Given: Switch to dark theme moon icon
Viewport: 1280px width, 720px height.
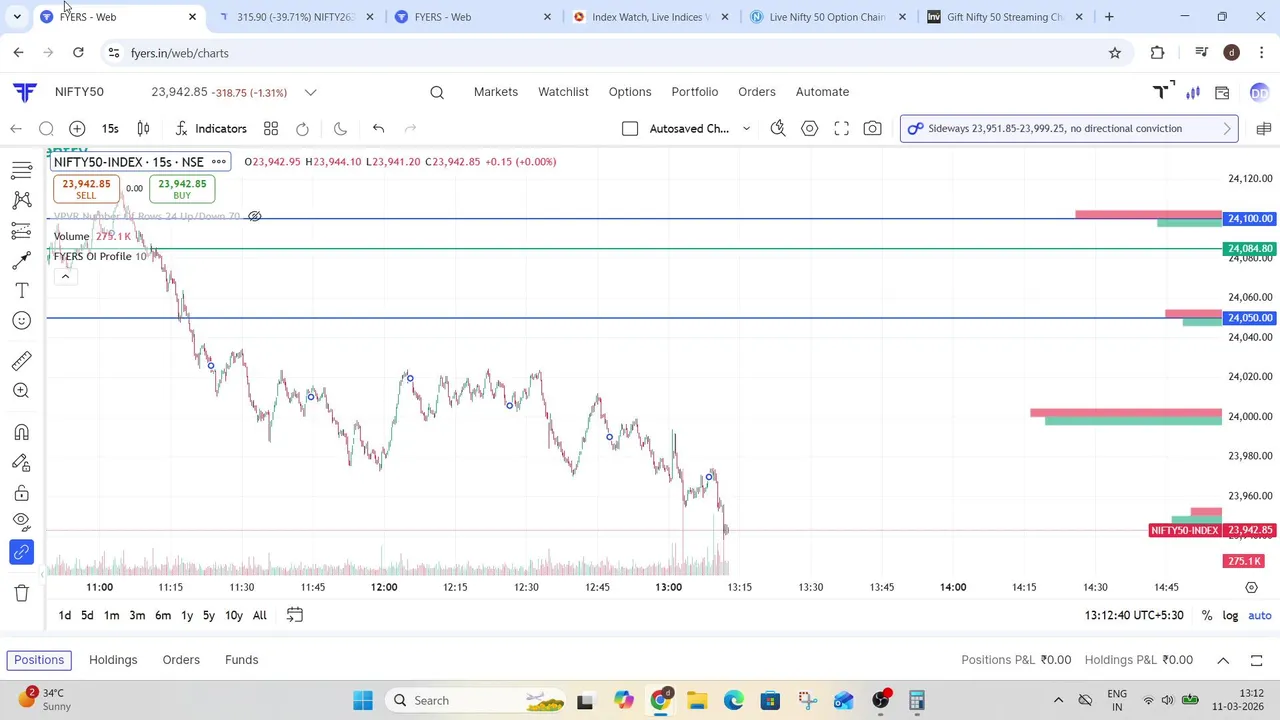Looking at the screenshot, I should (340, 128).
